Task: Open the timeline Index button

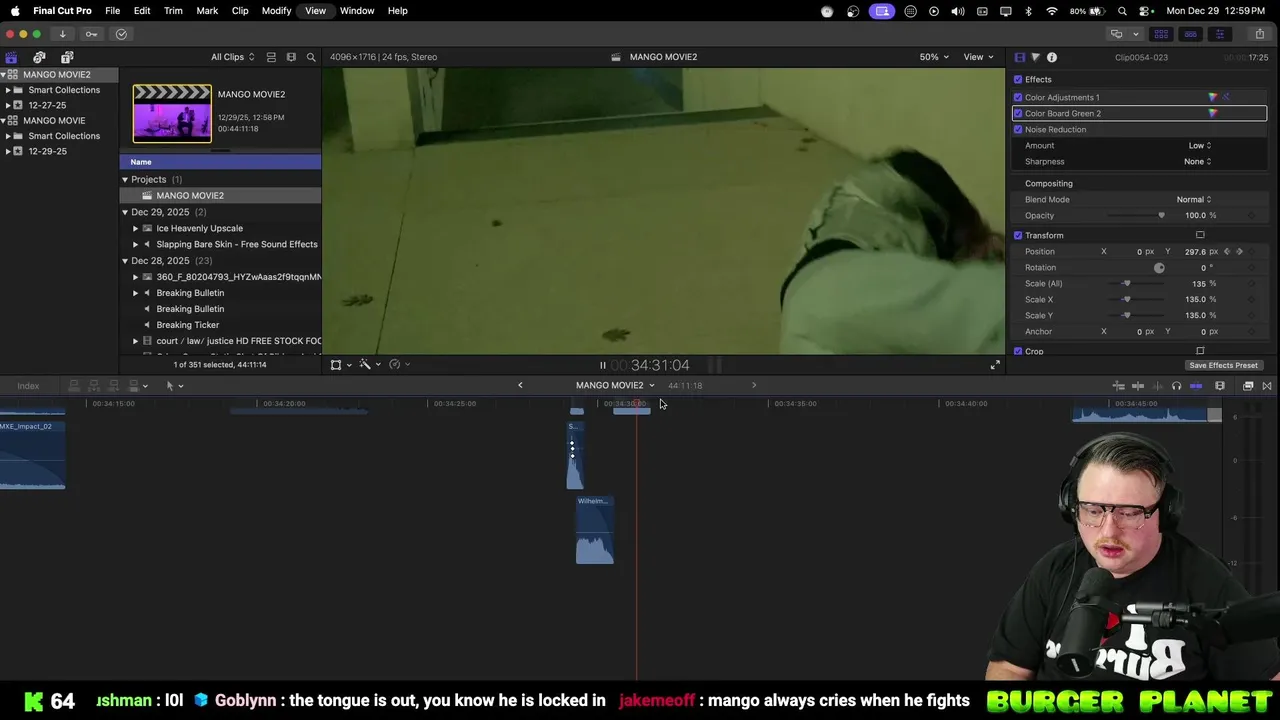Action: [28, 386]
